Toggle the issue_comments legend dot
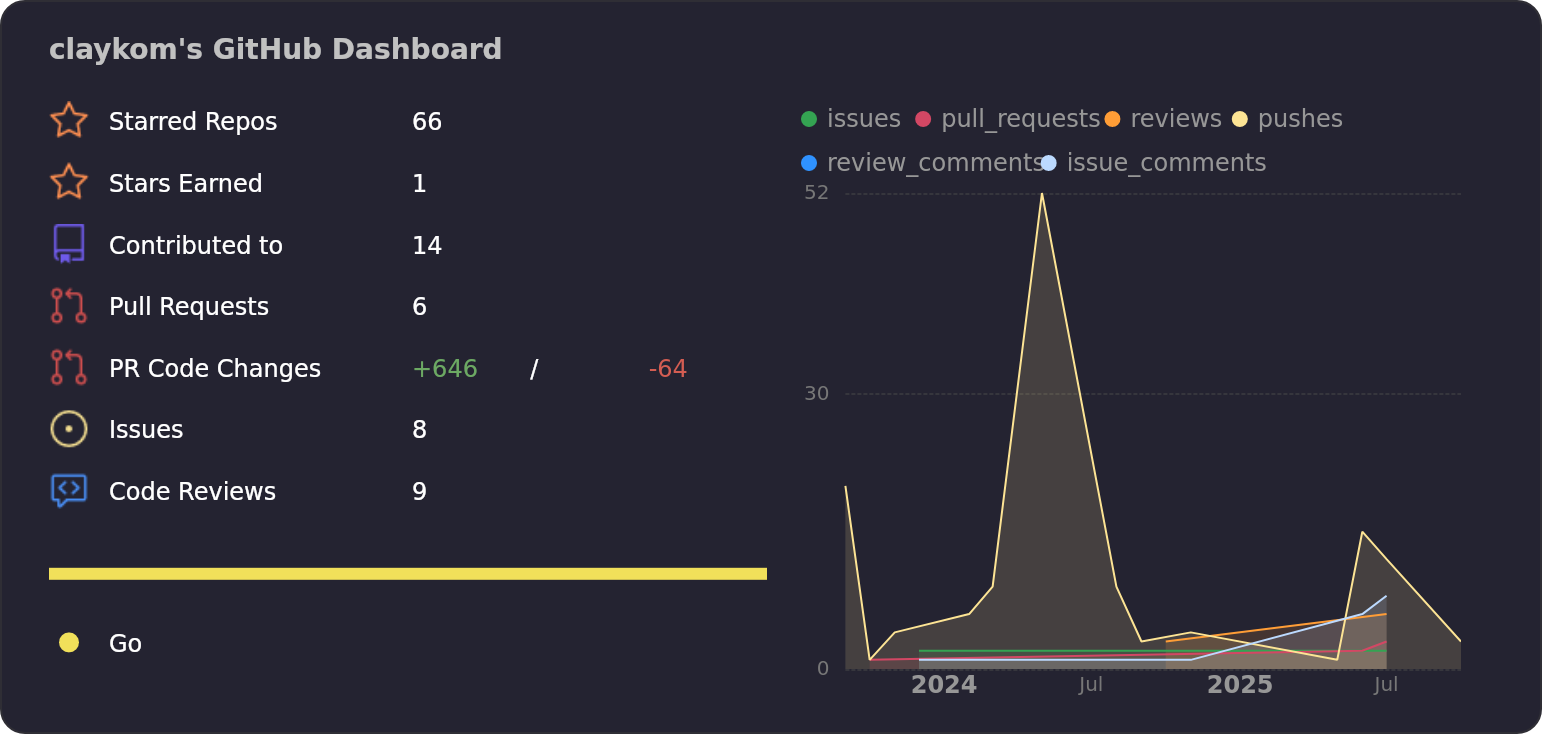 1049,163
